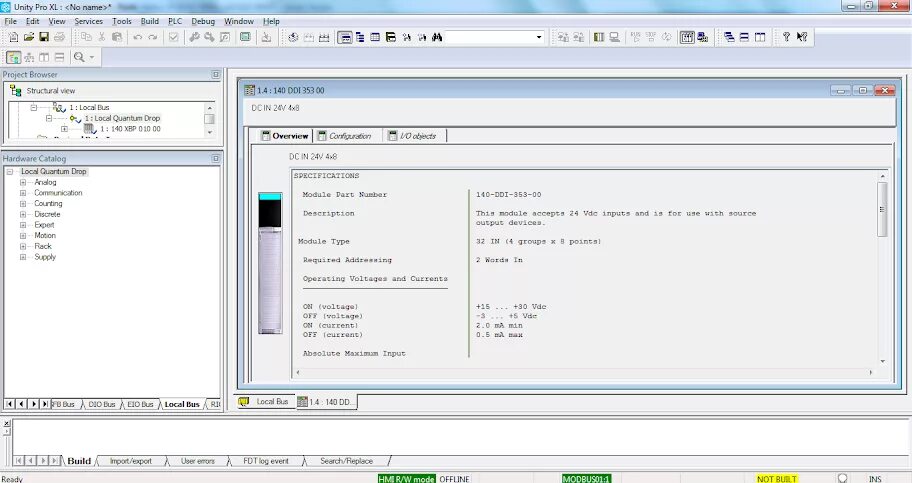Create a new project with New icon
Image resolution: width=912 pixels, height=483 pixels.
point(13,37)
